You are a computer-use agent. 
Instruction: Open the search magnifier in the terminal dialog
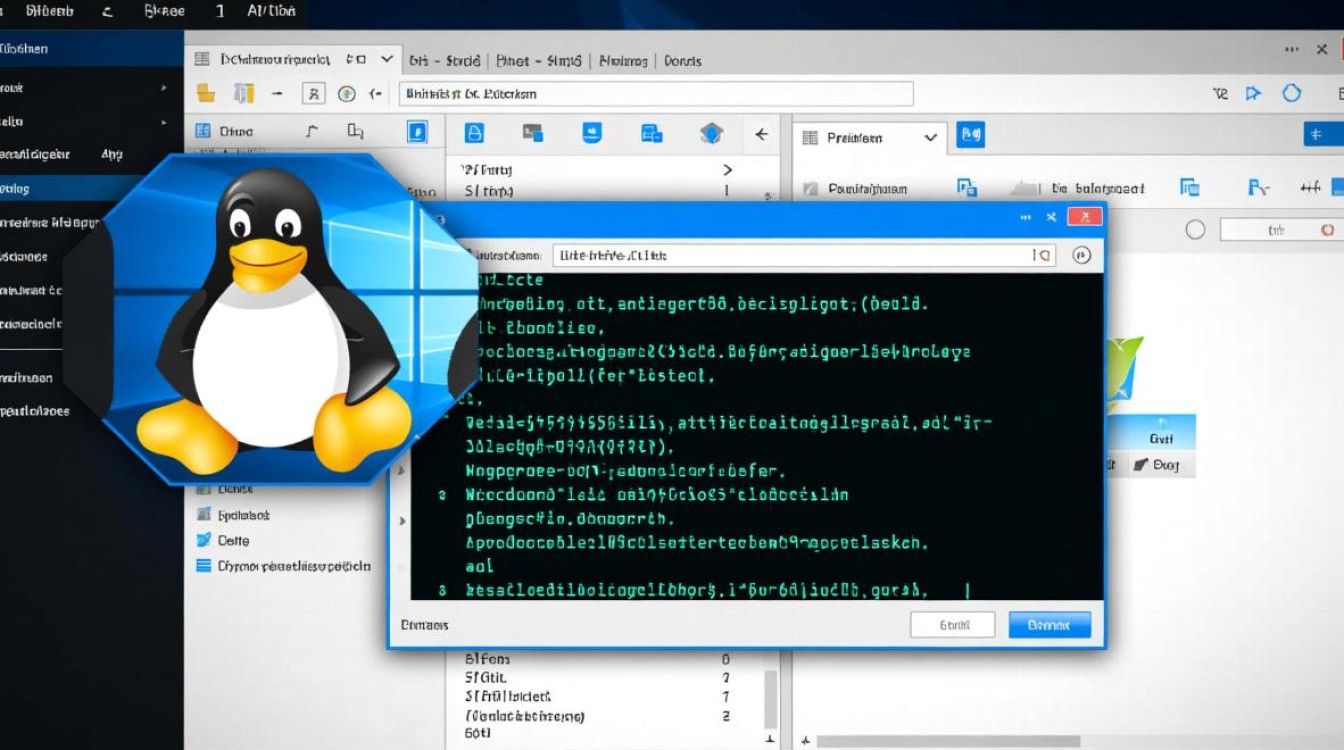click(1044, 255)
